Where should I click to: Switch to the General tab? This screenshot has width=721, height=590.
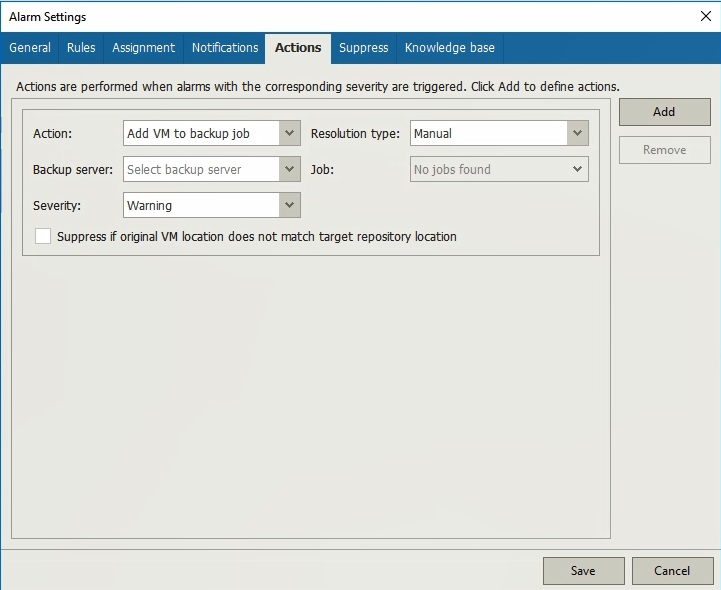30,48
